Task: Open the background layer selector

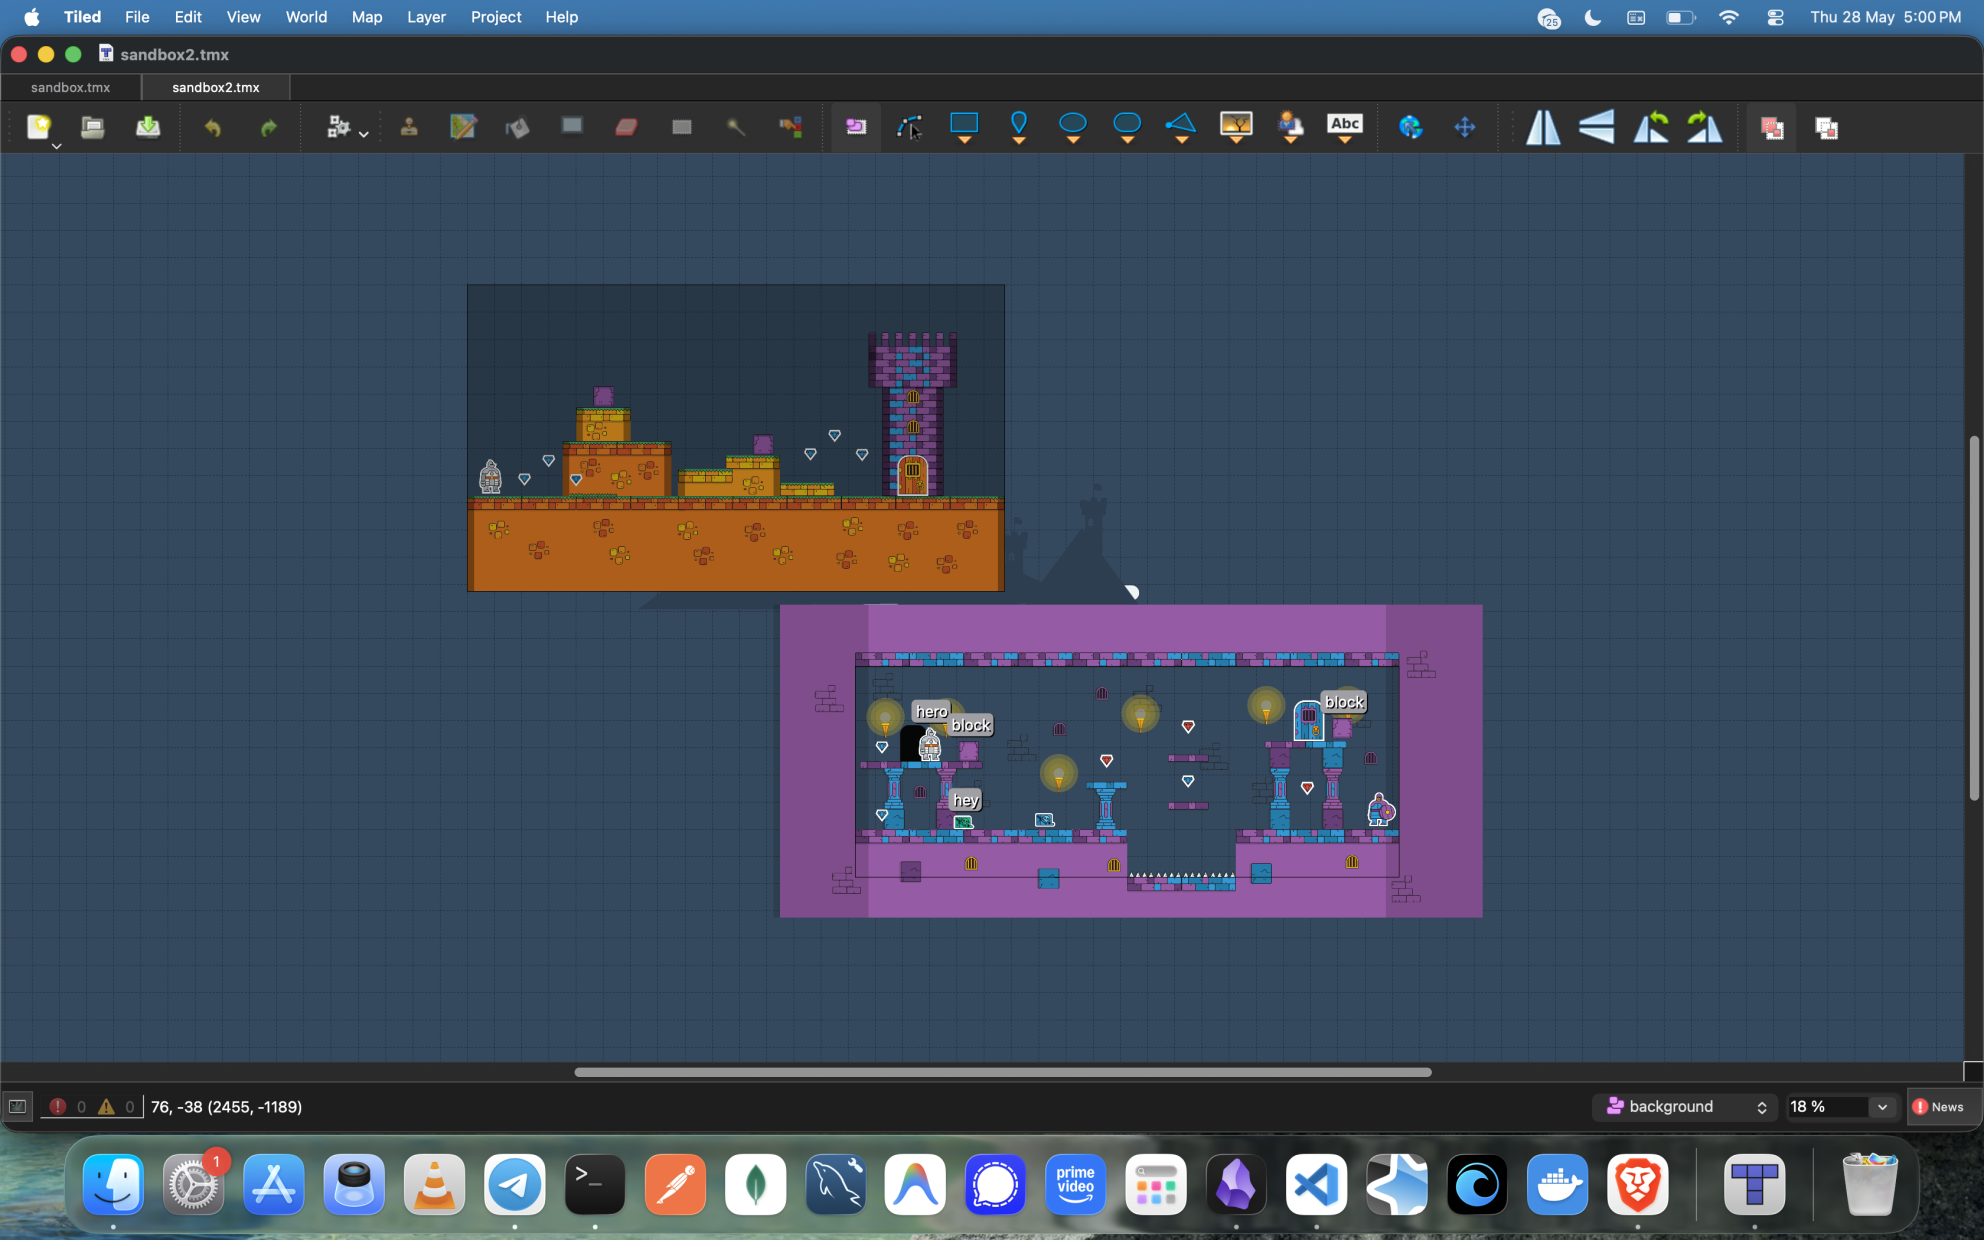Action: point(1685,1106)
